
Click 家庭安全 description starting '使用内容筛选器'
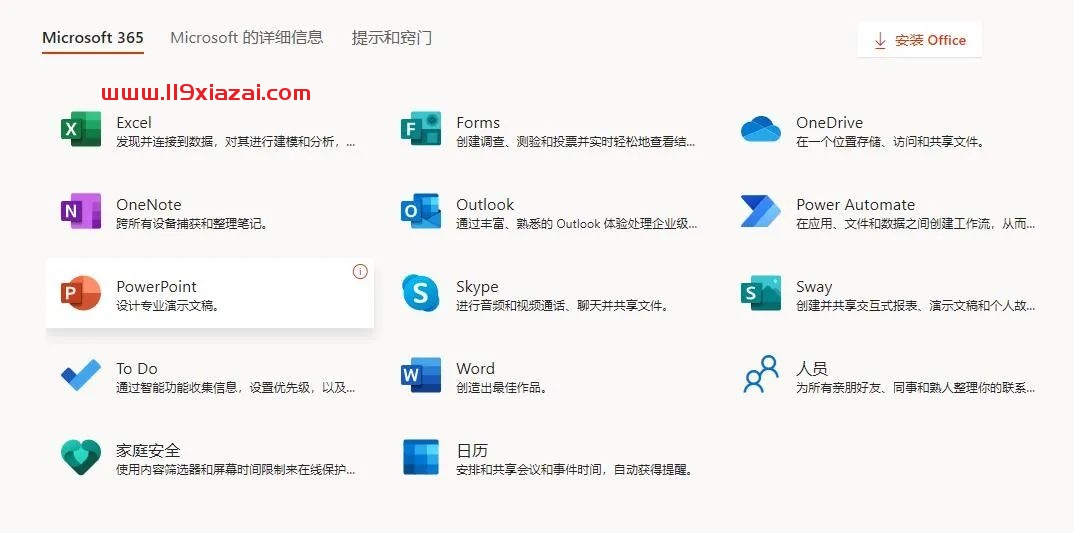click(236, 470)
